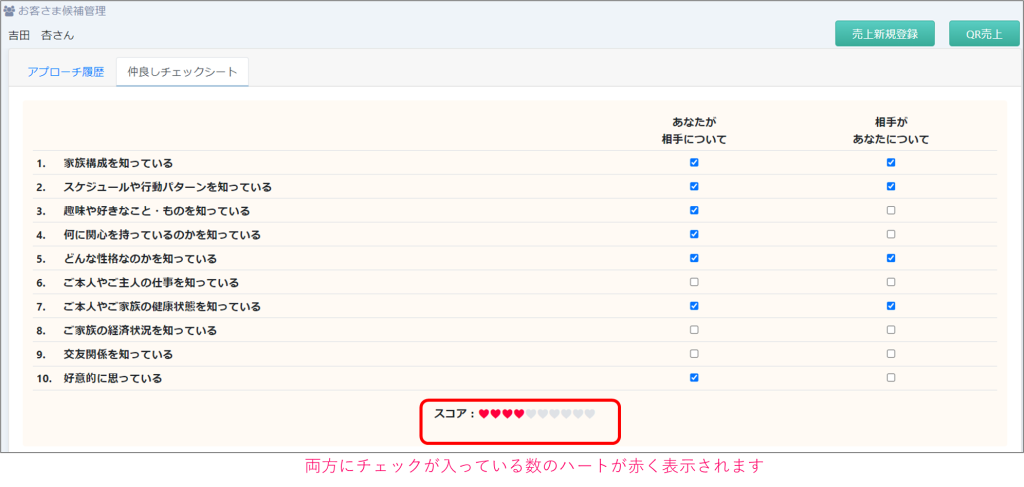The width and height of the screenshot is (1024, 487).
Task: Check ご家族の経済状況 in 相手が column
Action: [x=891, y=330]
